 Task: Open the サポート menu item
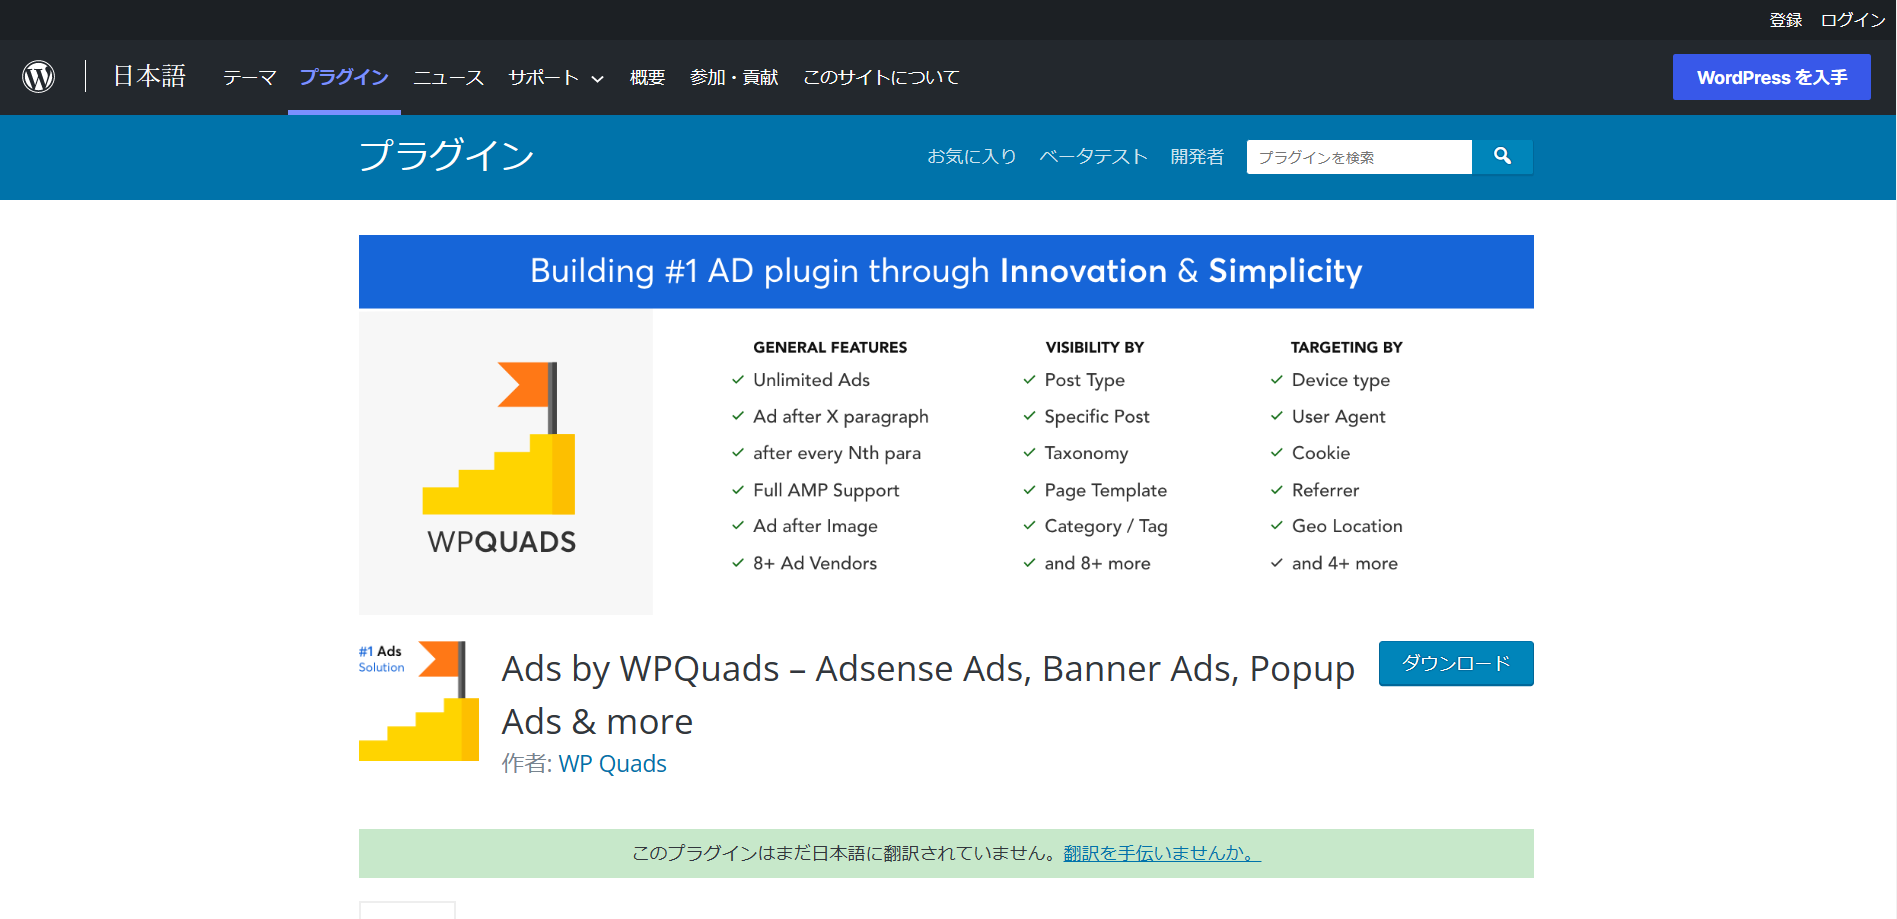click(x=543, y=78)
